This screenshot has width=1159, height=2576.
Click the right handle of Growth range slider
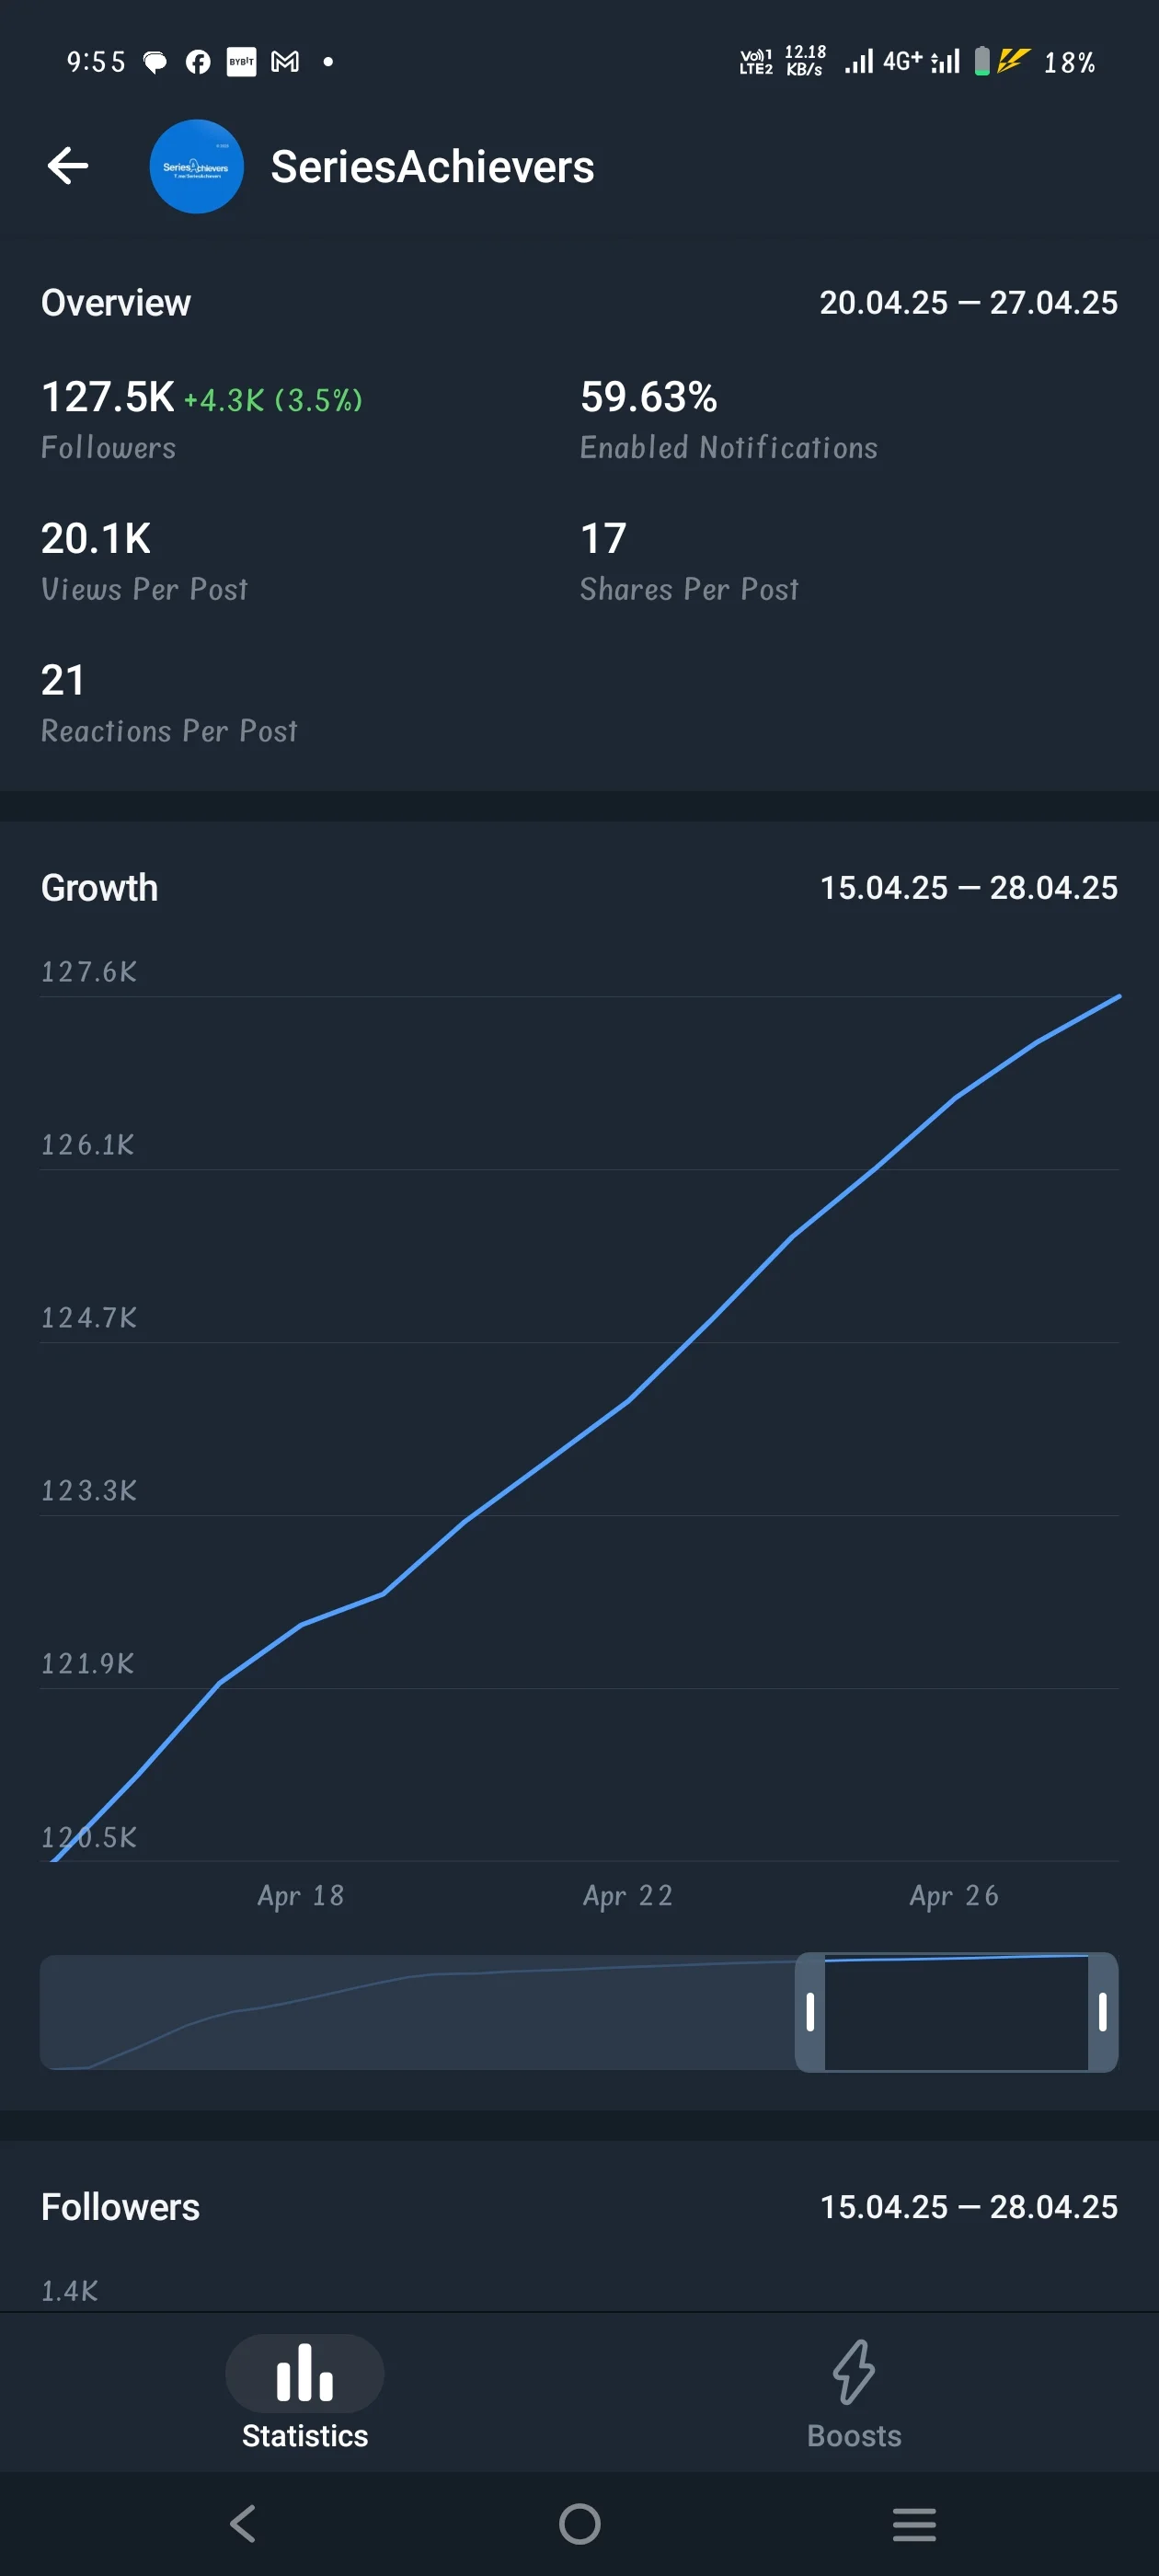click(1103, 2012)
